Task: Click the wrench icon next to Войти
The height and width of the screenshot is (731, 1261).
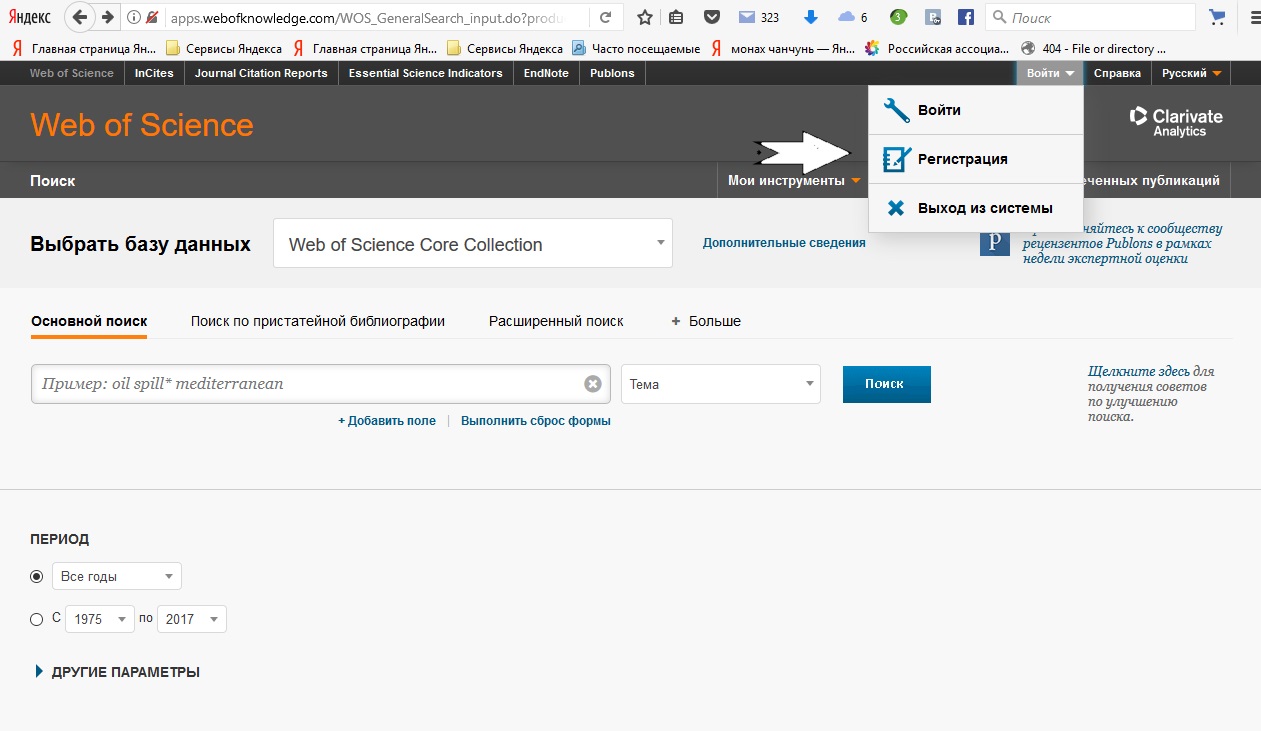Action: click(x=897, y=110)
